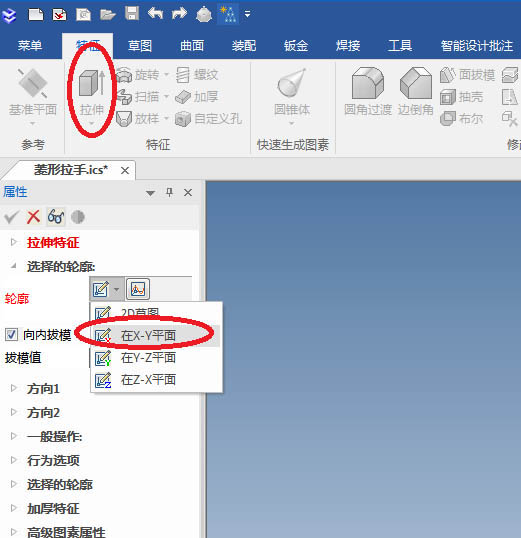
Task: Expand the 拉伸特征 section
Action: 13,242
